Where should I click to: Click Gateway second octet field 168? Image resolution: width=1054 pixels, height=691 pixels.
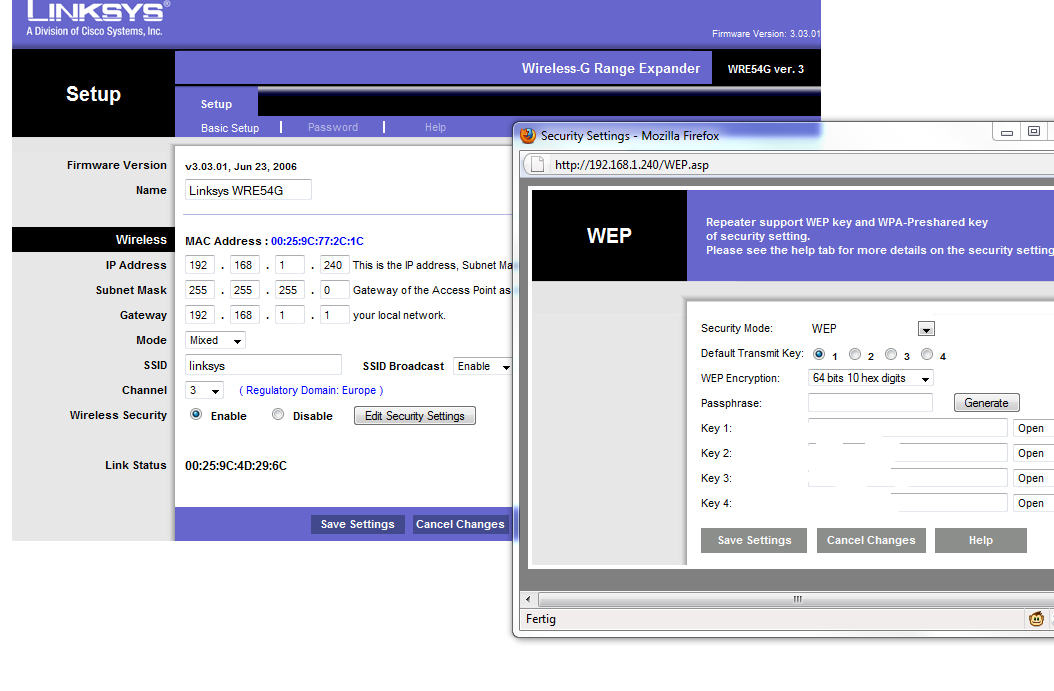[x=245, y=315]
